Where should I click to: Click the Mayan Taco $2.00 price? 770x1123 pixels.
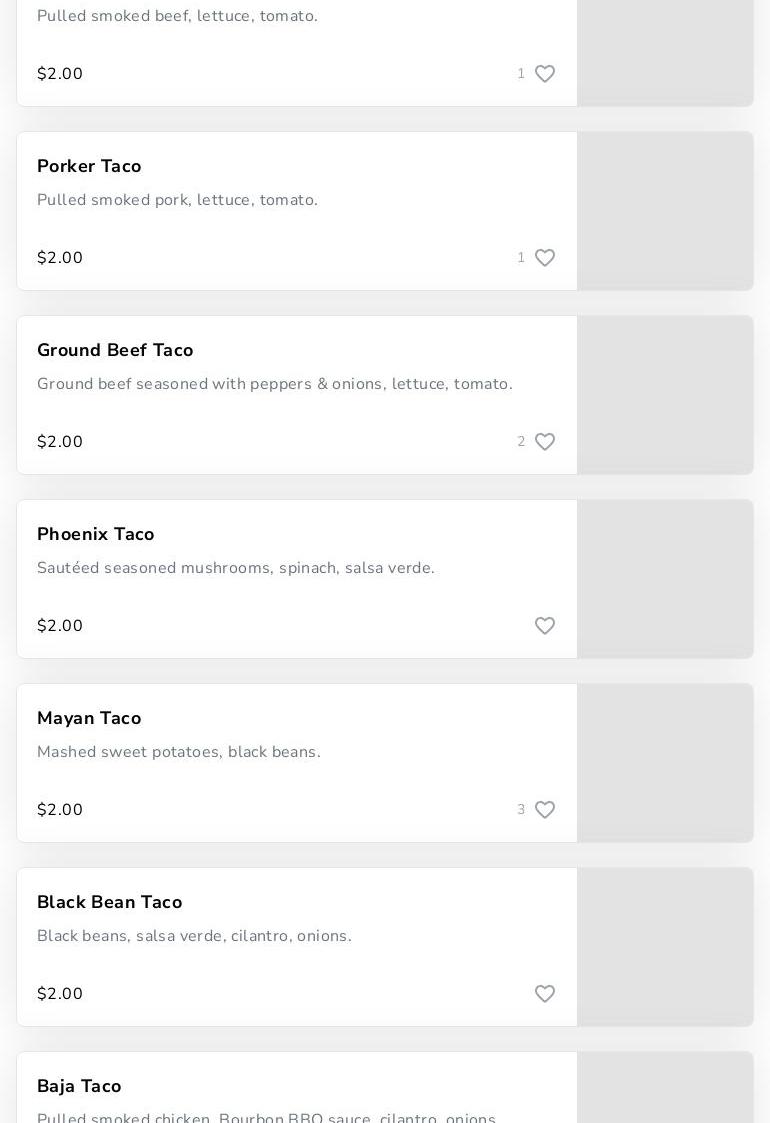[60, 810]
